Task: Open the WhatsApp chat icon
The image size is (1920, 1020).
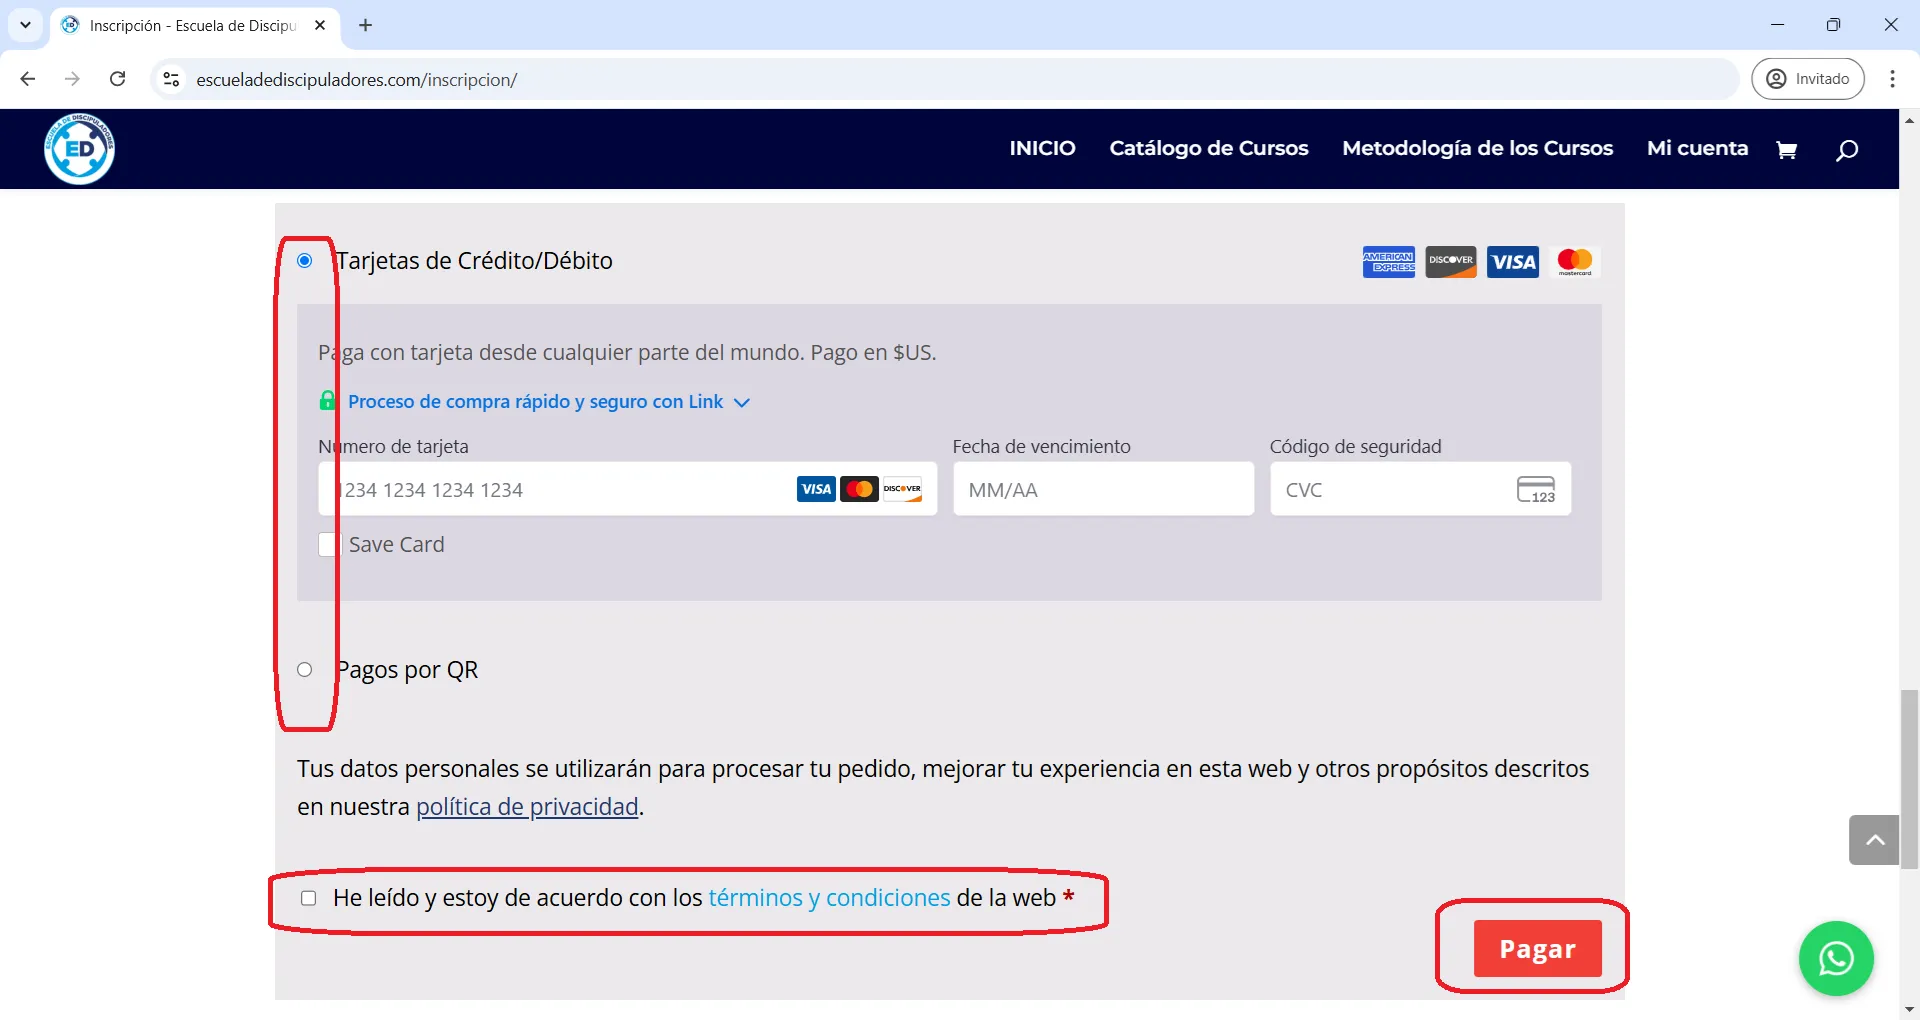Action: pos(1836,958)
